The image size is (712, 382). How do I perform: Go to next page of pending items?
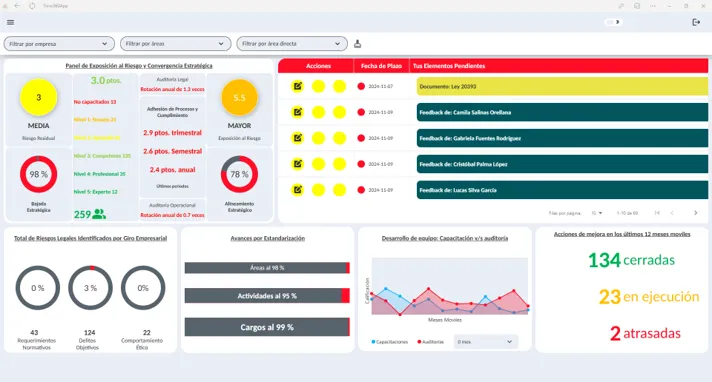(695, 213)
